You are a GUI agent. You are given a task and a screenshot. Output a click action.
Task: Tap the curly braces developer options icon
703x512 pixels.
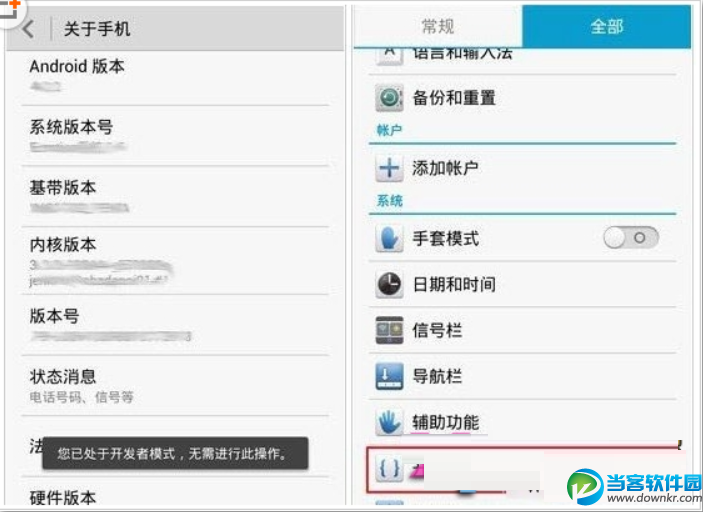(x=389, y=469)
